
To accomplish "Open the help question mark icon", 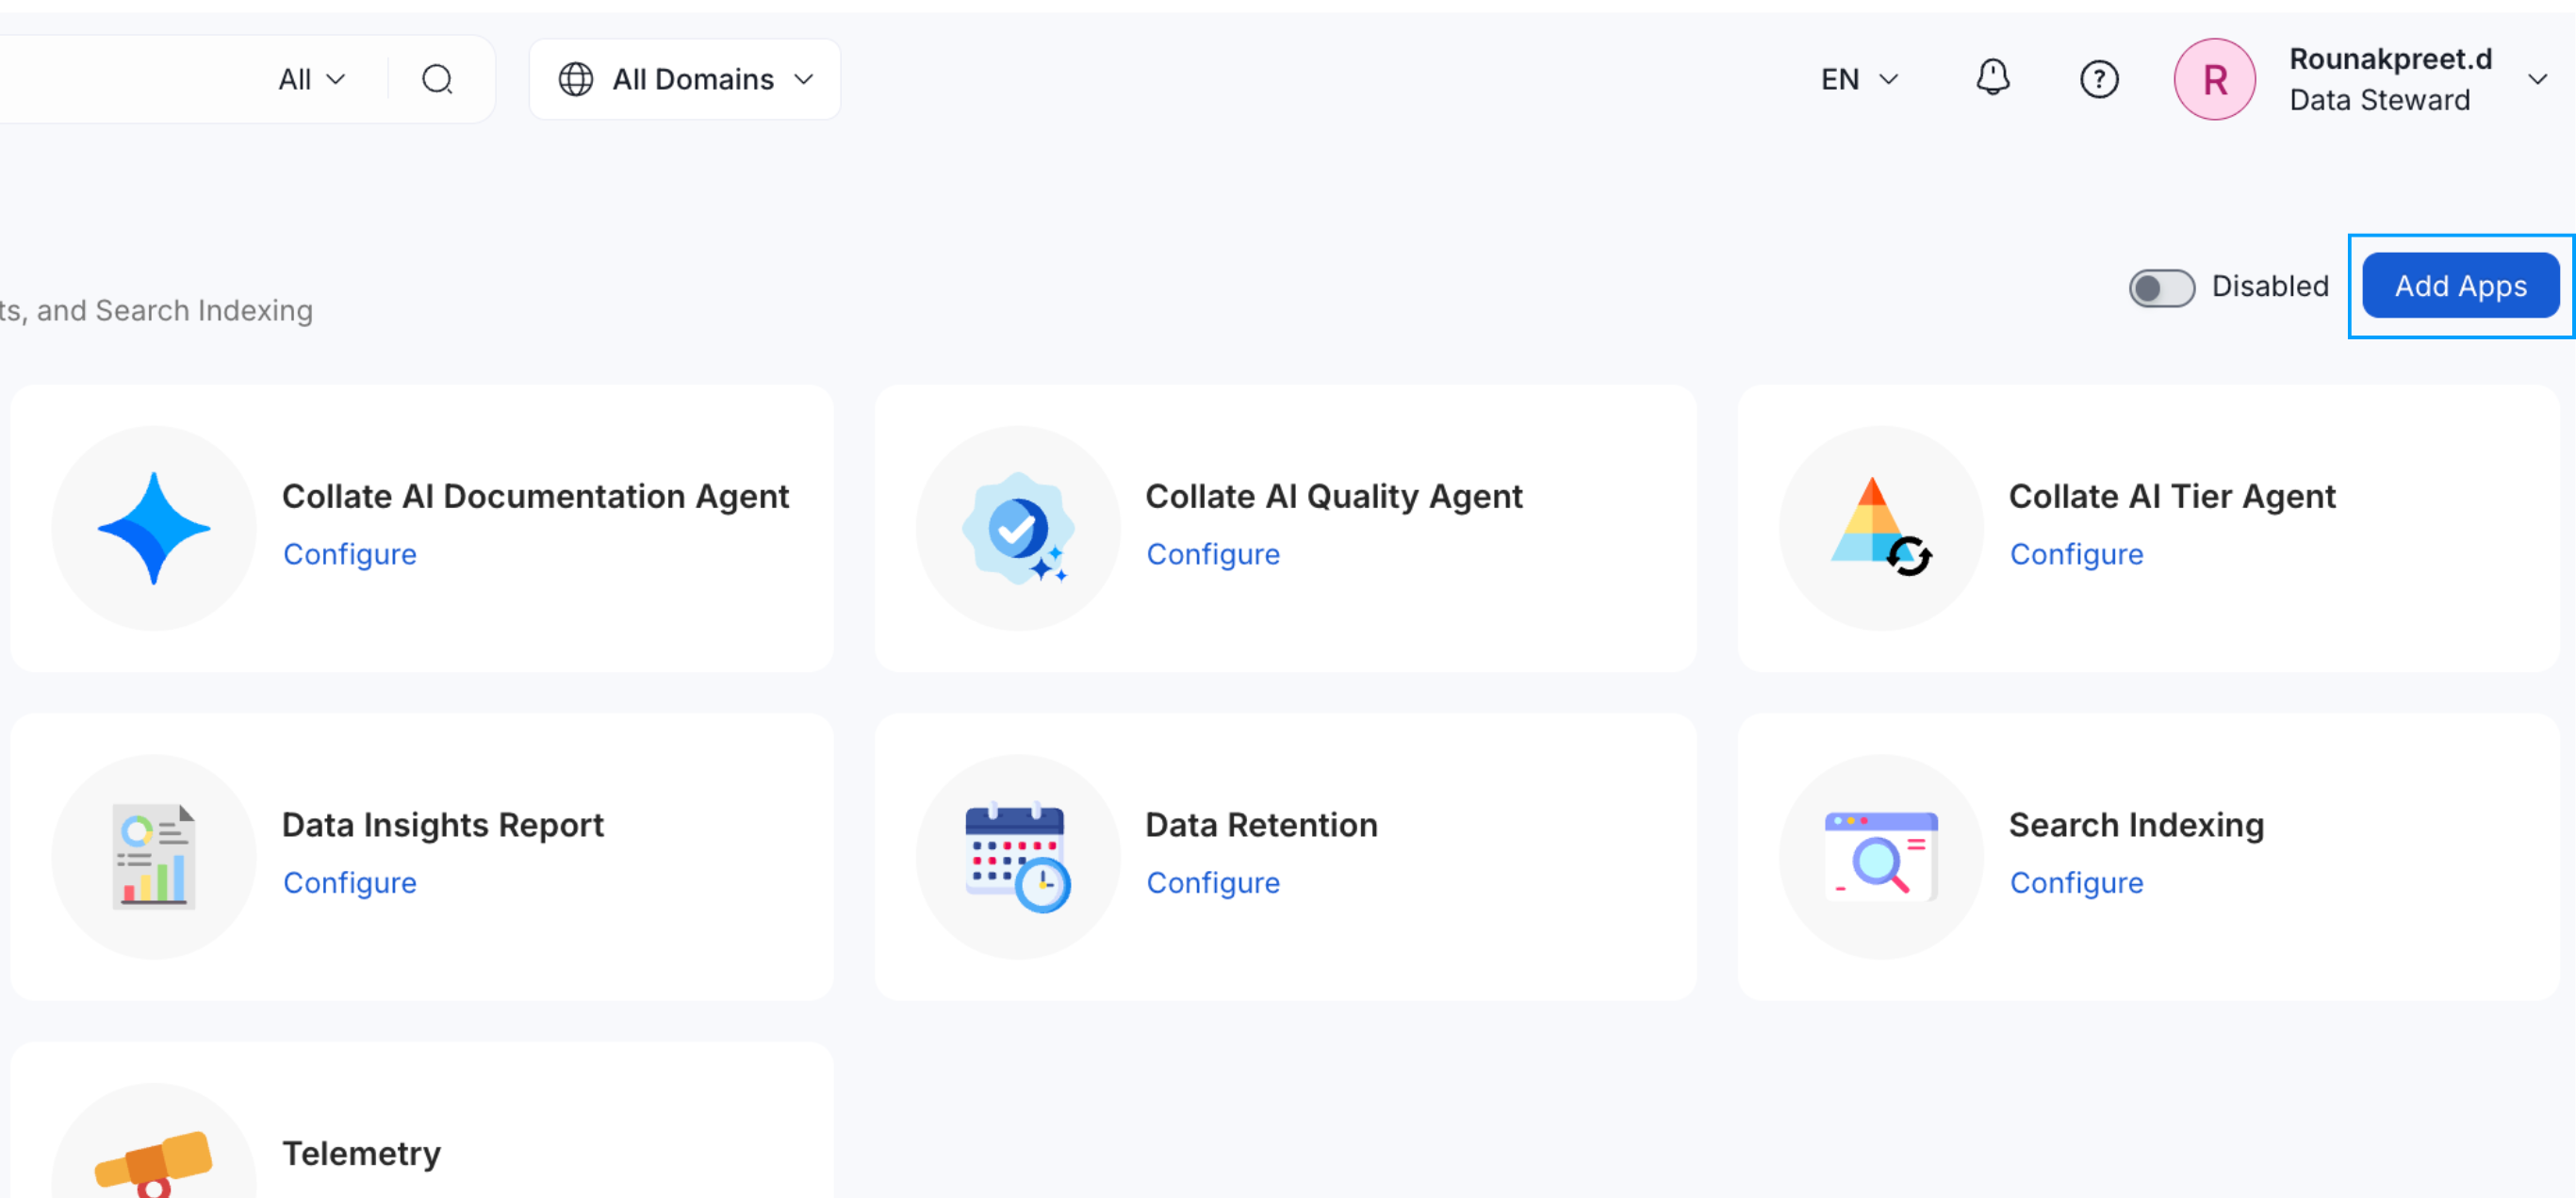I will pyautogui.click(x=2100, y=79).
